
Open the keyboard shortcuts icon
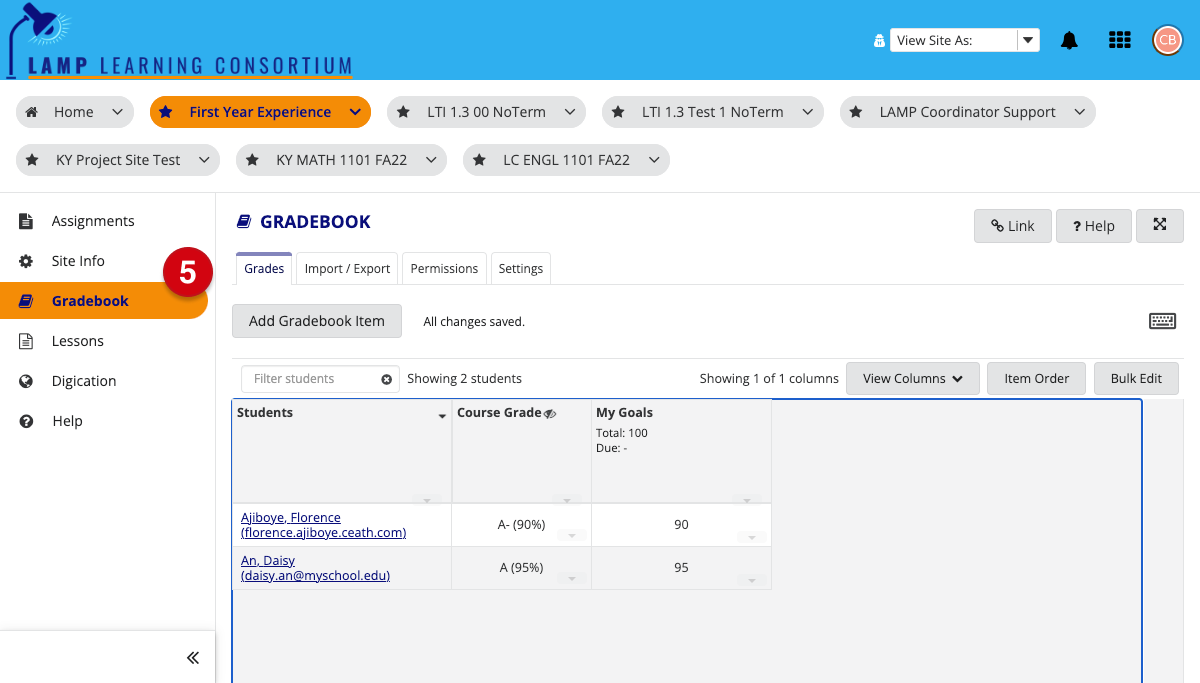point(1162,321)
